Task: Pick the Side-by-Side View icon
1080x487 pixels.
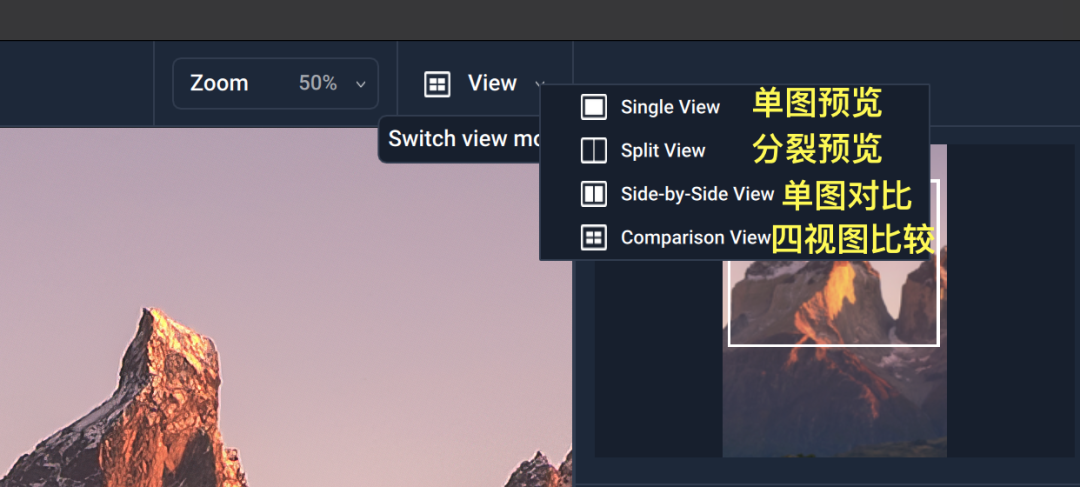Action: coord(593,194)
